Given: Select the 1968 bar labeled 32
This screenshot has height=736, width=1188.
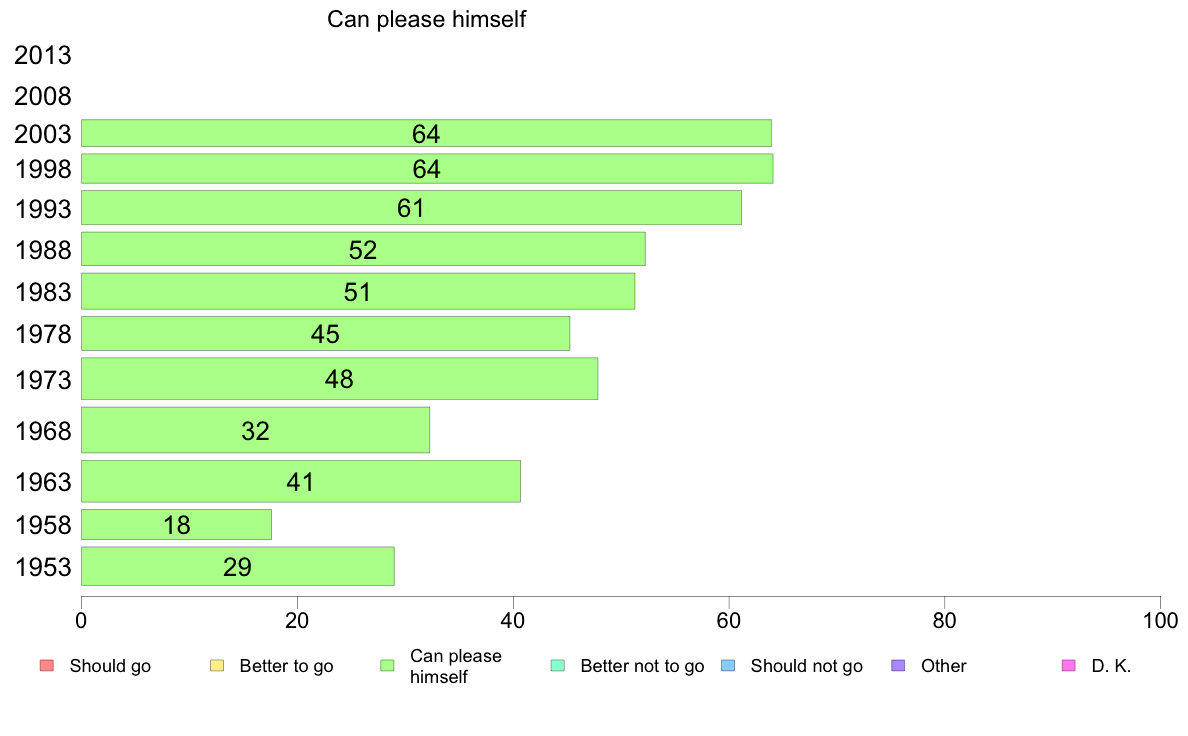Looking at the screenshot, I should 255,431.
